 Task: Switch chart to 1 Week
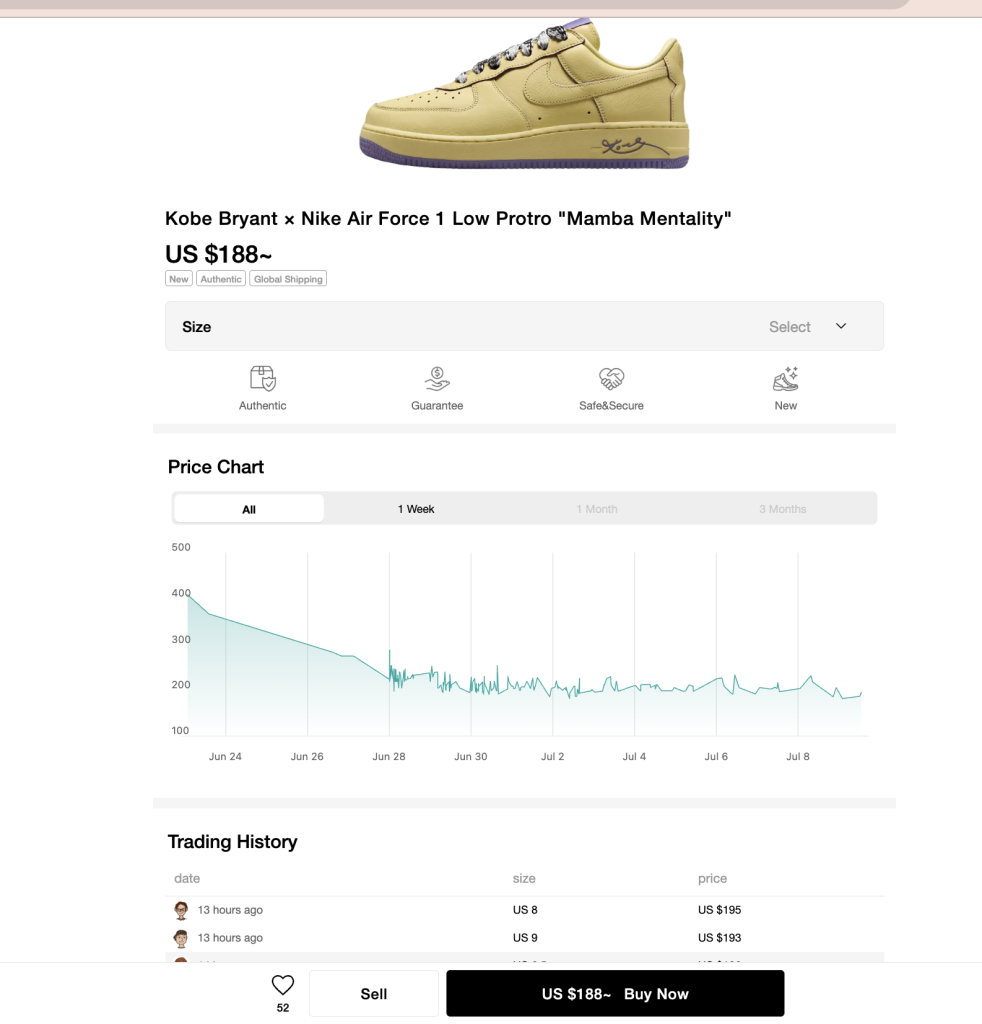(416, 509)
